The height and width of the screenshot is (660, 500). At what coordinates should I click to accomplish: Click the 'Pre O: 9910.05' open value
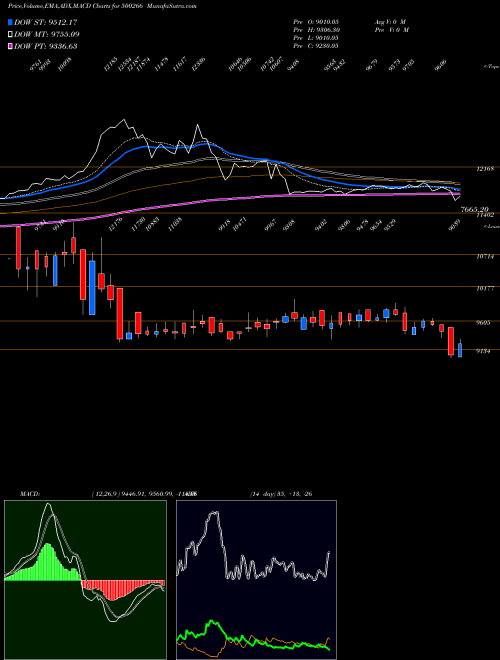pyautogui.click(x=316, y=21)
